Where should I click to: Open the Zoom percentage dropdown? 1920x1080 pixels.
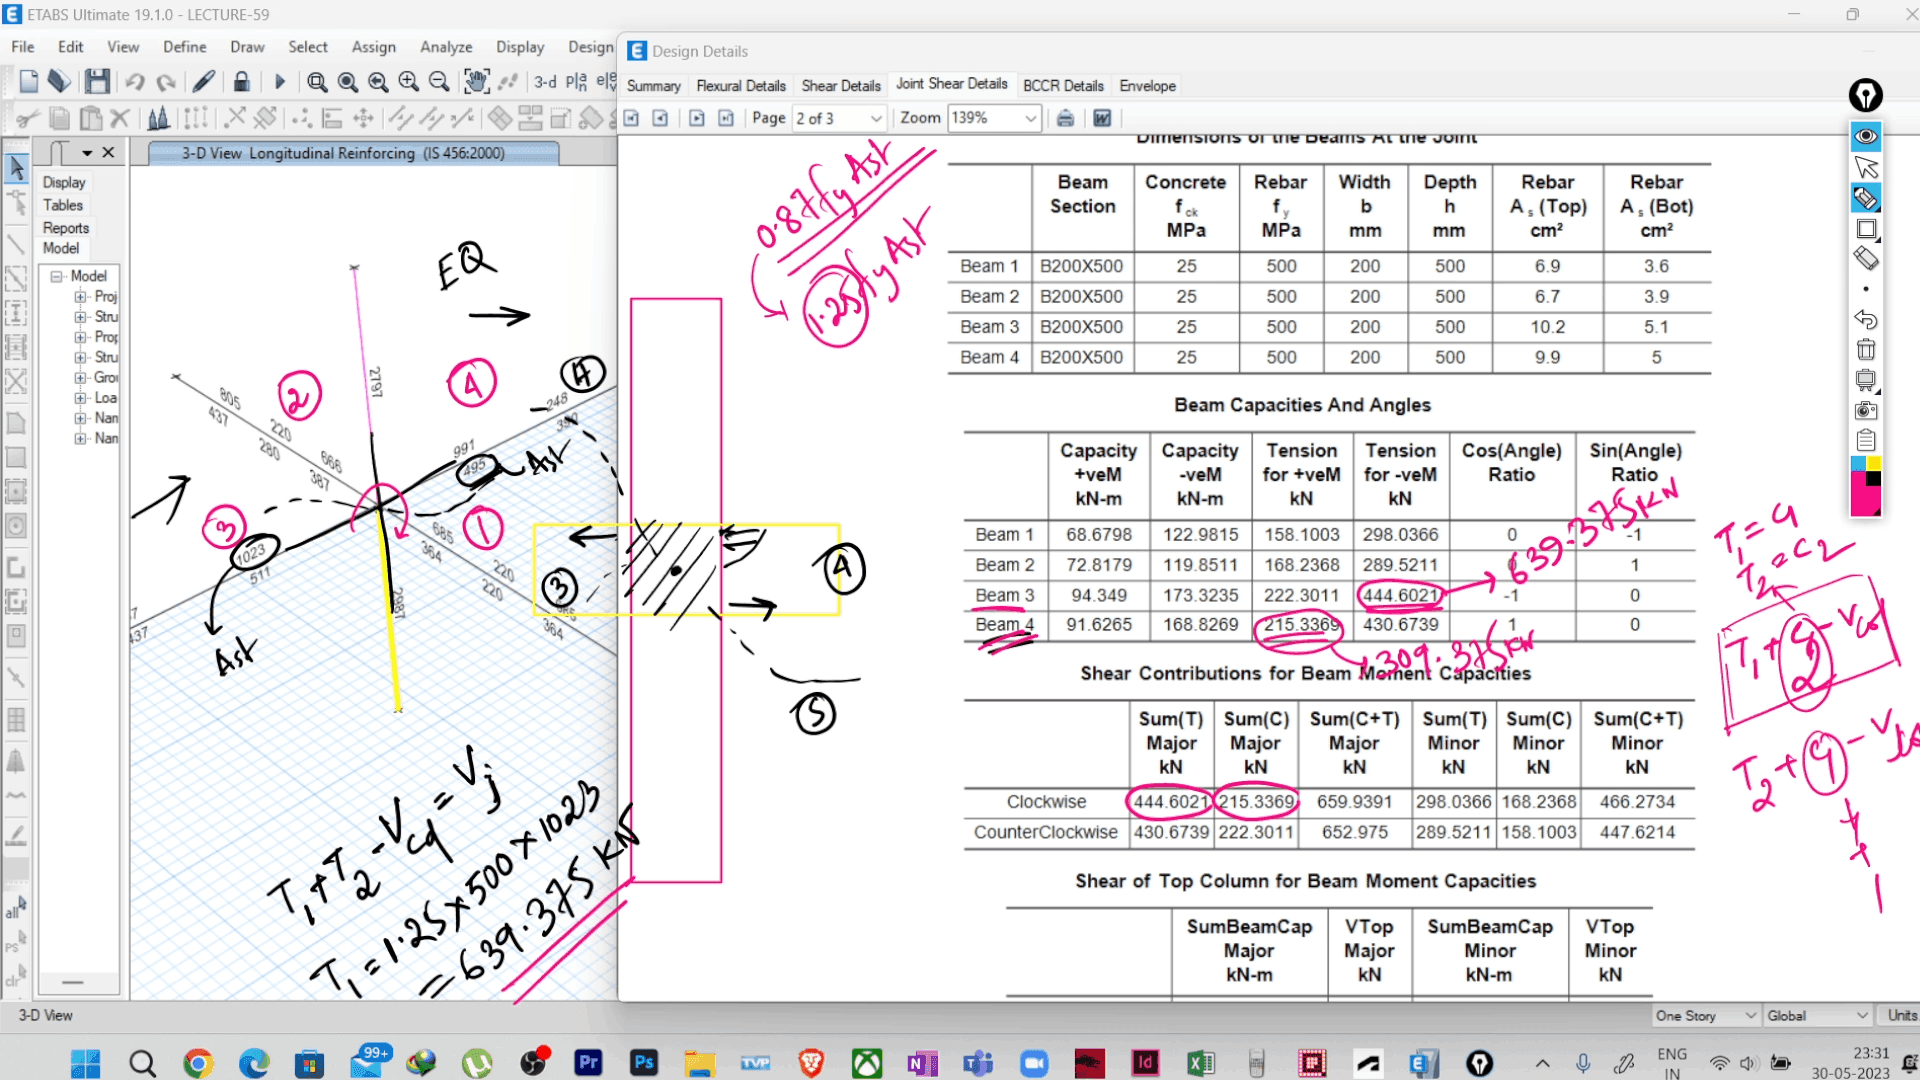tap(1030, 118)
